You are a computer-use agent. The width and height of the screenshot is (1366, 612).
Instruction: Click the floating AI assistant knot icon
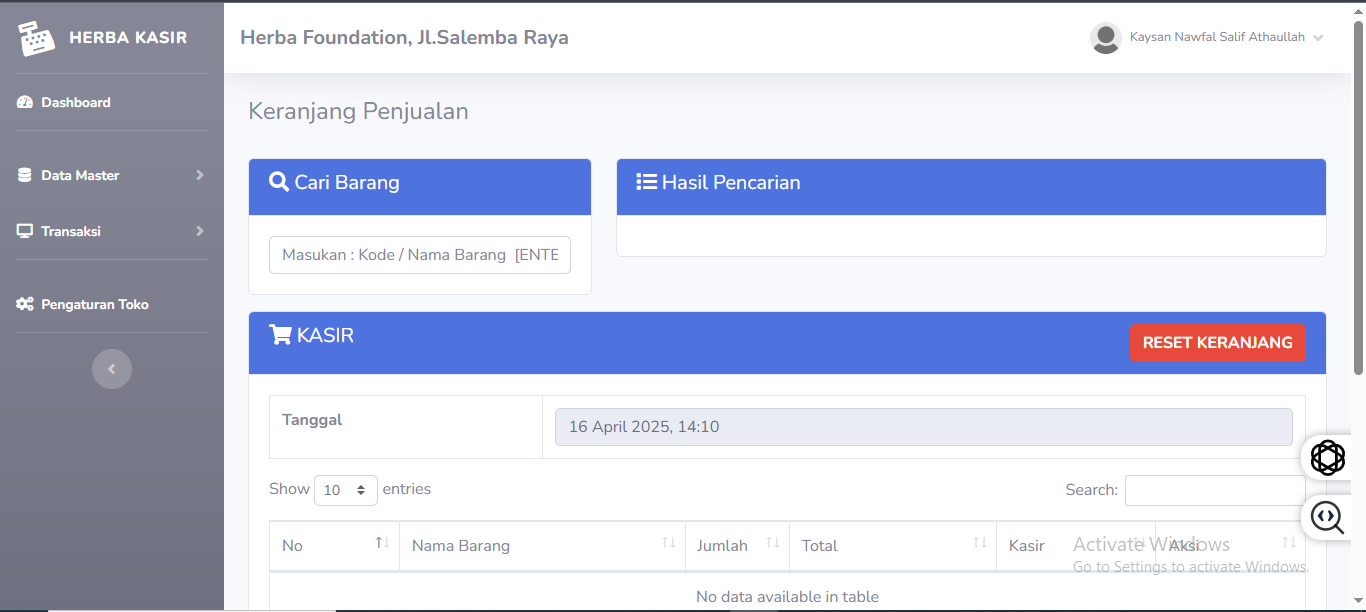tap(1328, 458)
